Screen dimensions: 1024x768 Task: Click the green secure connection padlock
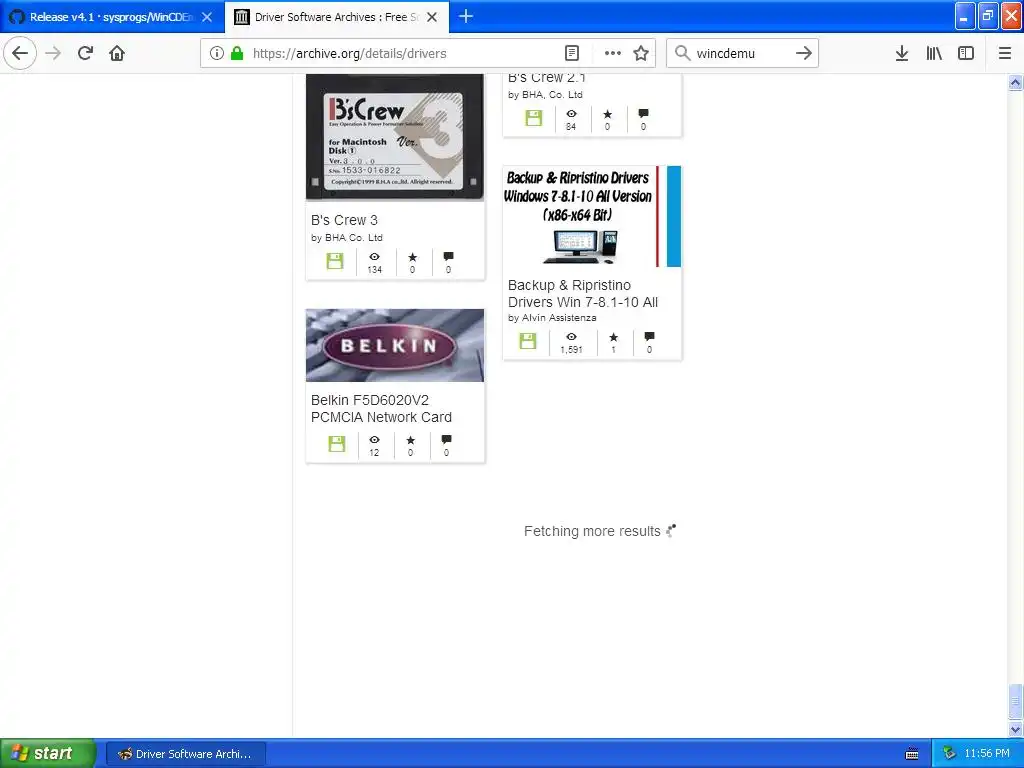[237, 54]
